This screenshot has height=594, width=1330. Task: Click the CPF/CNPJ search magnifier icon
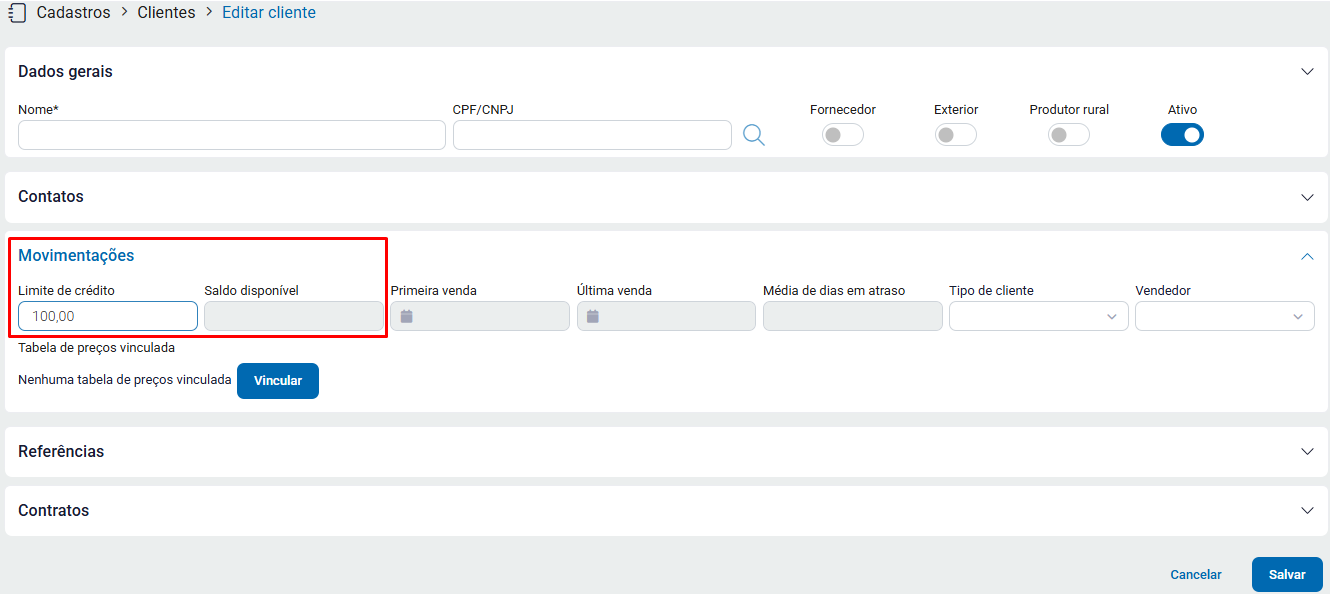click(x=754, y=135)
